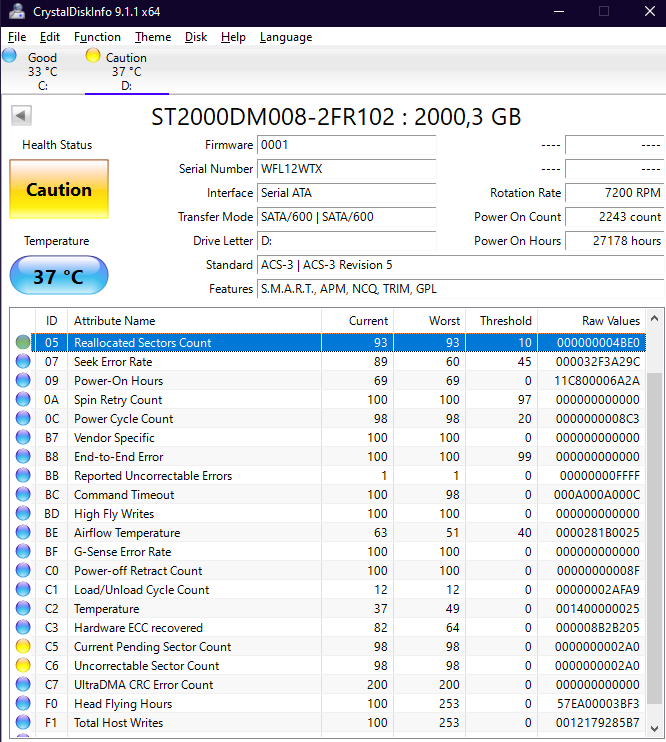Click the Features field with S.M.A.R.T., APM

(x=461, y=289)
